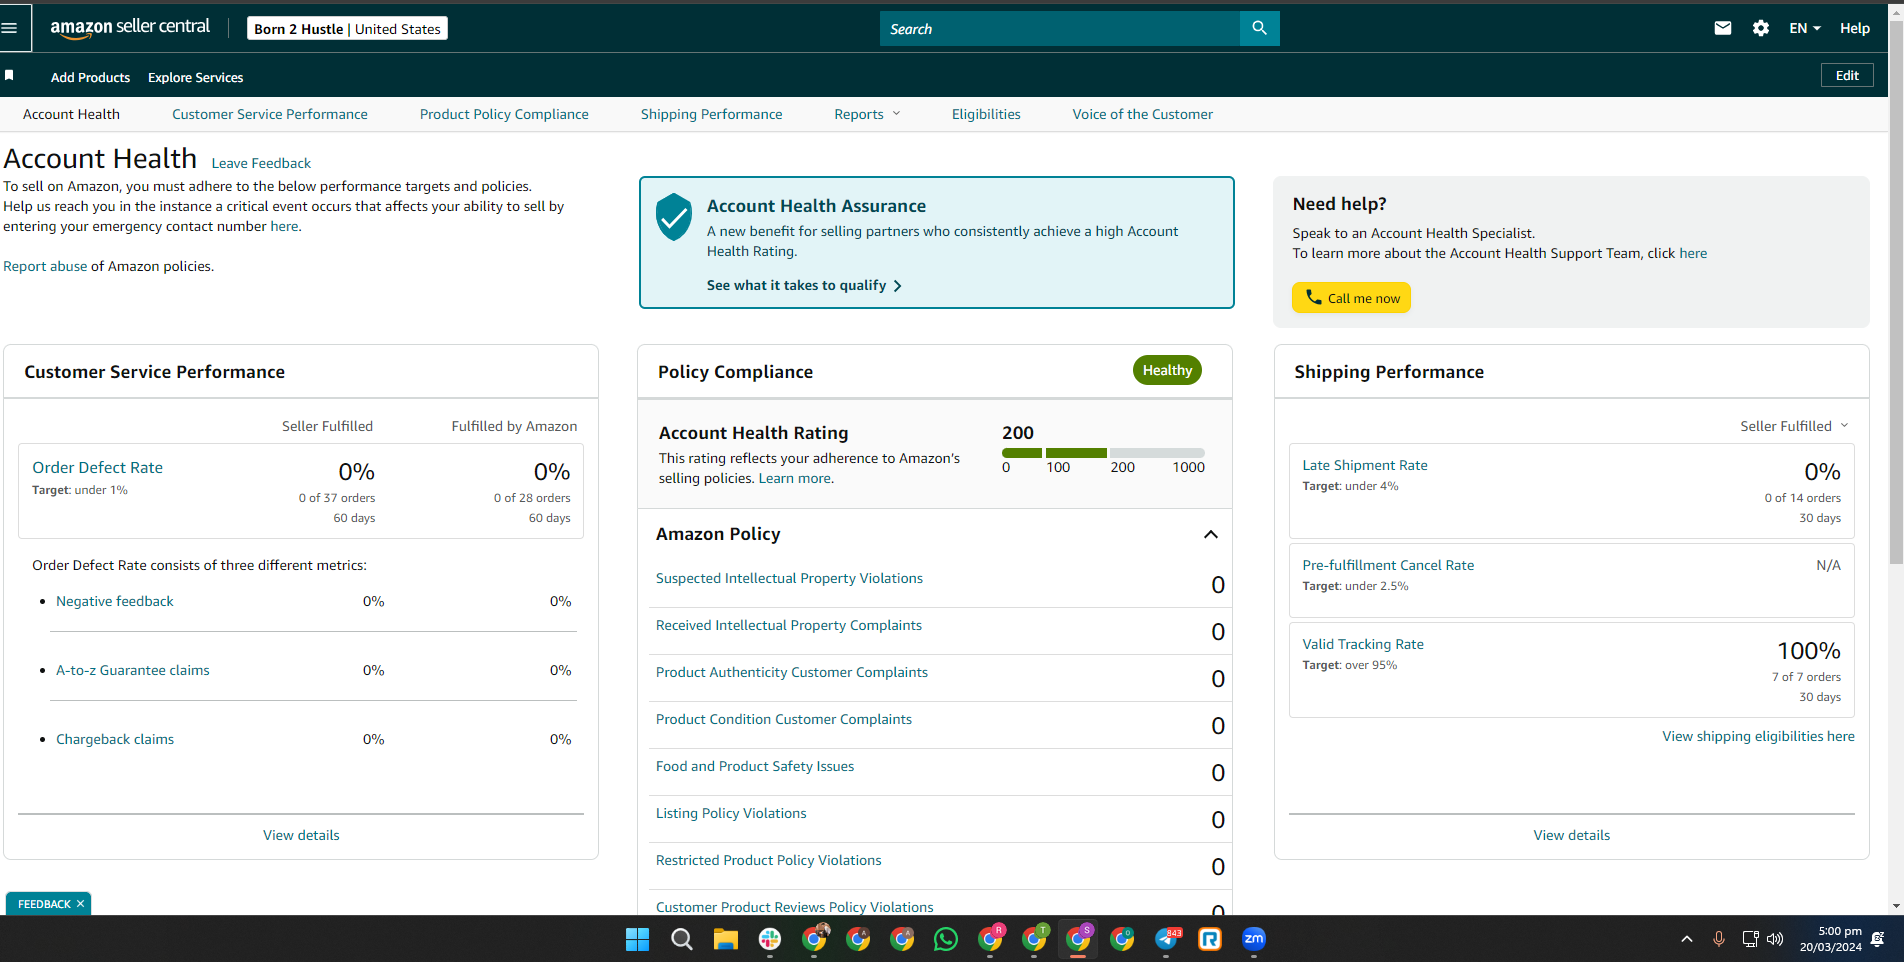1904x962 pixels.
Task: Open the Late Shipment Rate link
Action: [x=1364, y=465]
